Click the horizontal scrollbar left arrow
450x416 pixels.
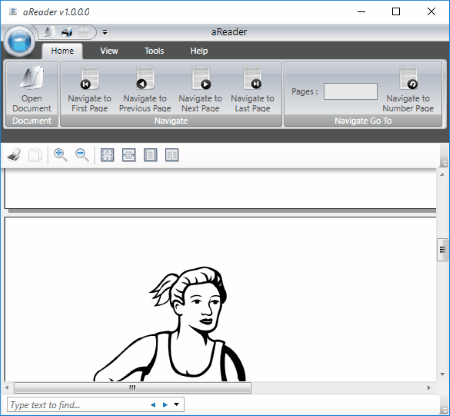pos(7,388)
